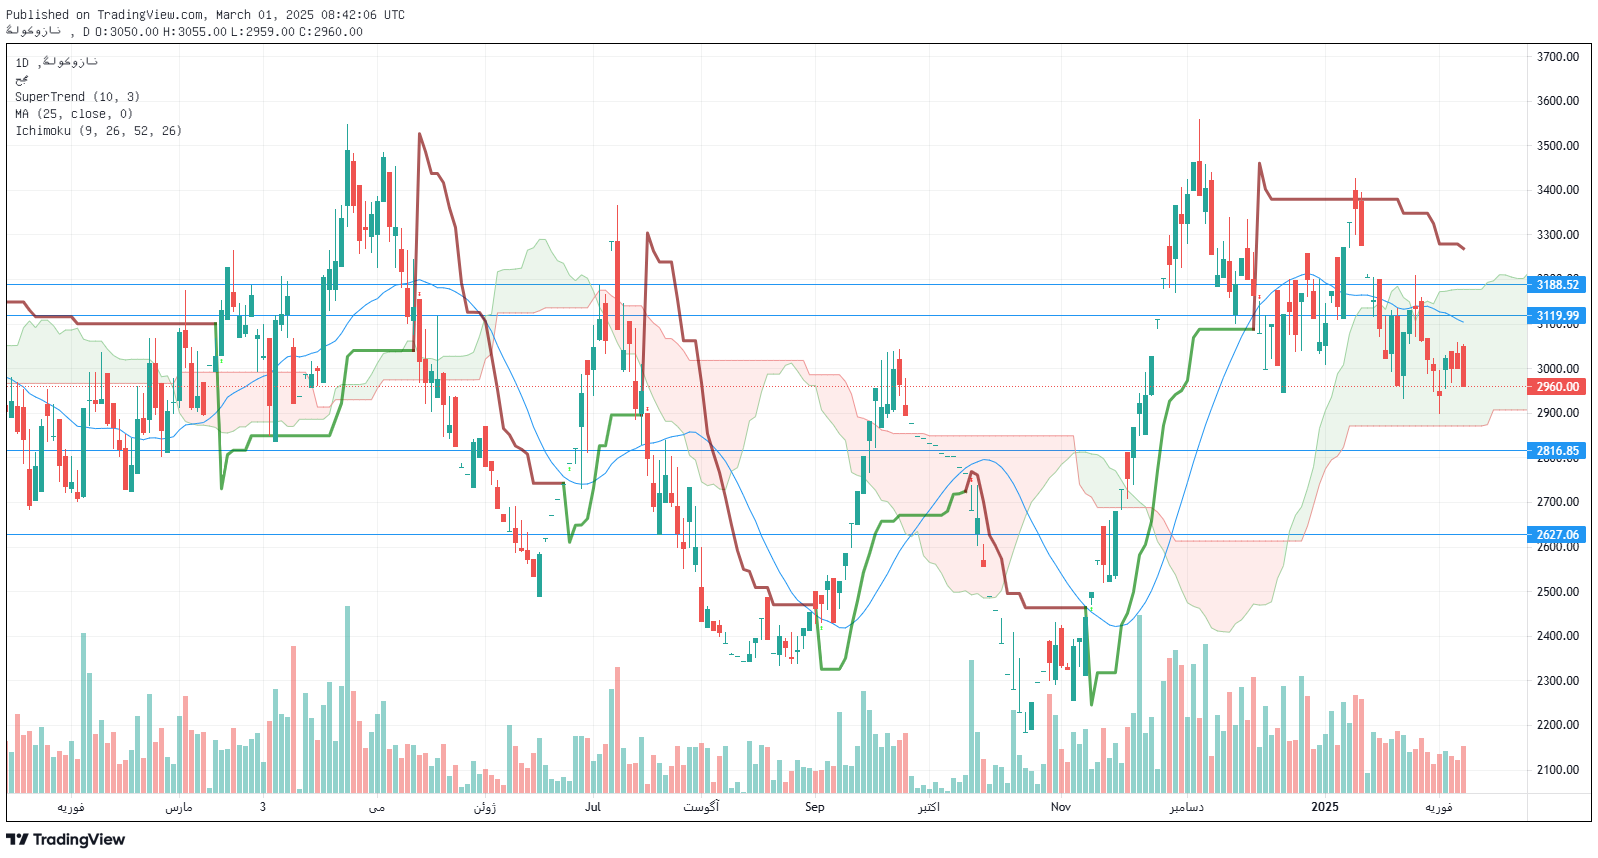Click the OHLC values line above the chart
Image resolution: width=1598 pixels, height=858 pixels.
pyautogui.click(x=223, y=32)
